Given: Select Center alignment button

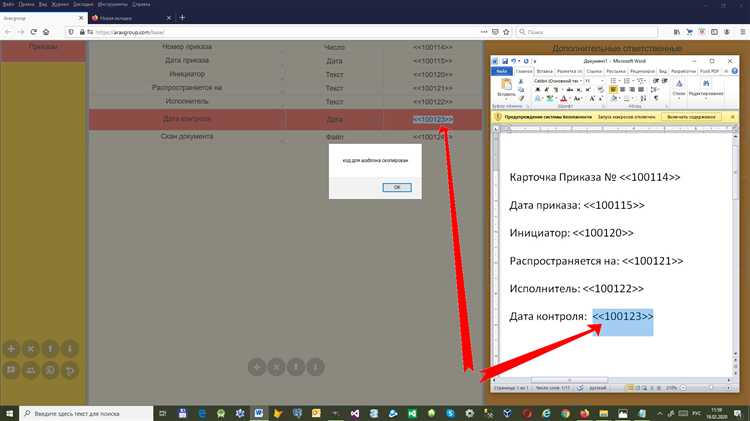Looking at the screenshot, I should [x=622, y=89].
